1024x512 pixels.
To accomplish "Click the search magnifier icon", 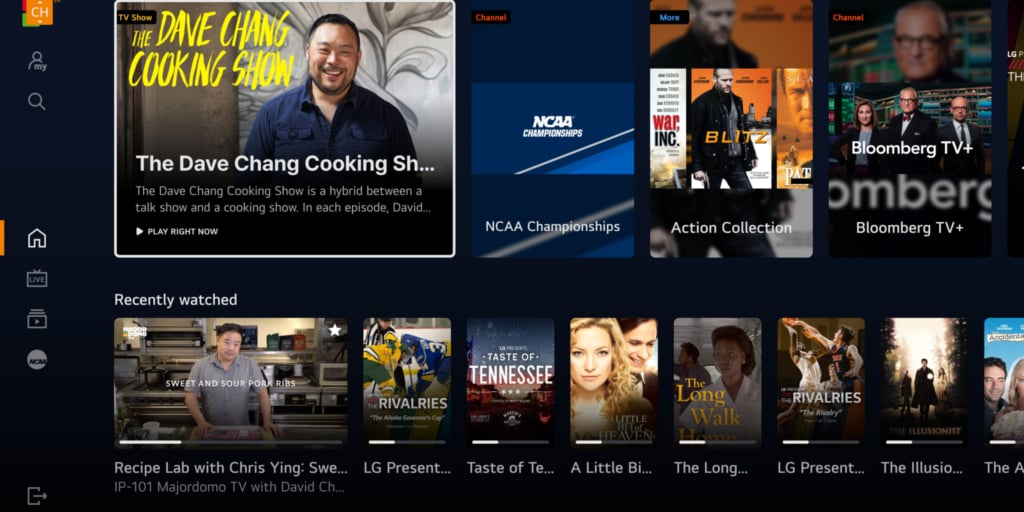I will tap(37, 101).
